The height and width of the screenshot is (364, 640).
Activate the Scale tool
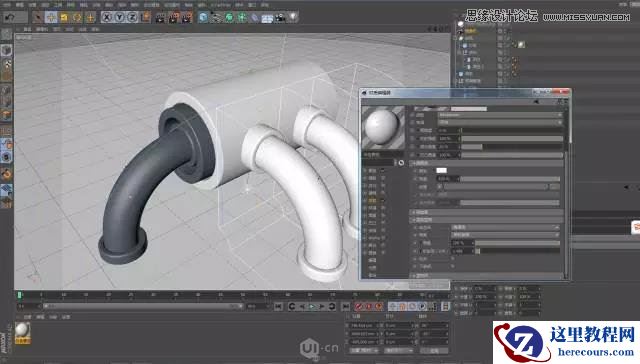[x=64, y=18]
